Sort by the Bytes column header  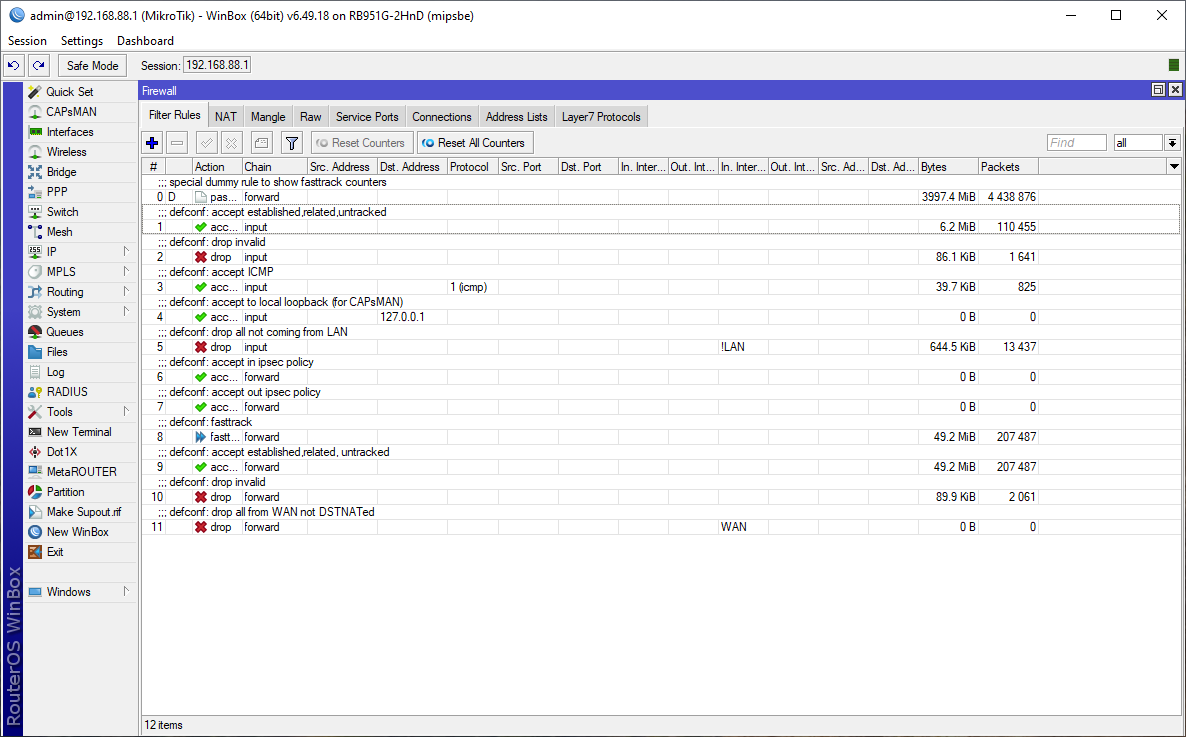pos(948,166)
